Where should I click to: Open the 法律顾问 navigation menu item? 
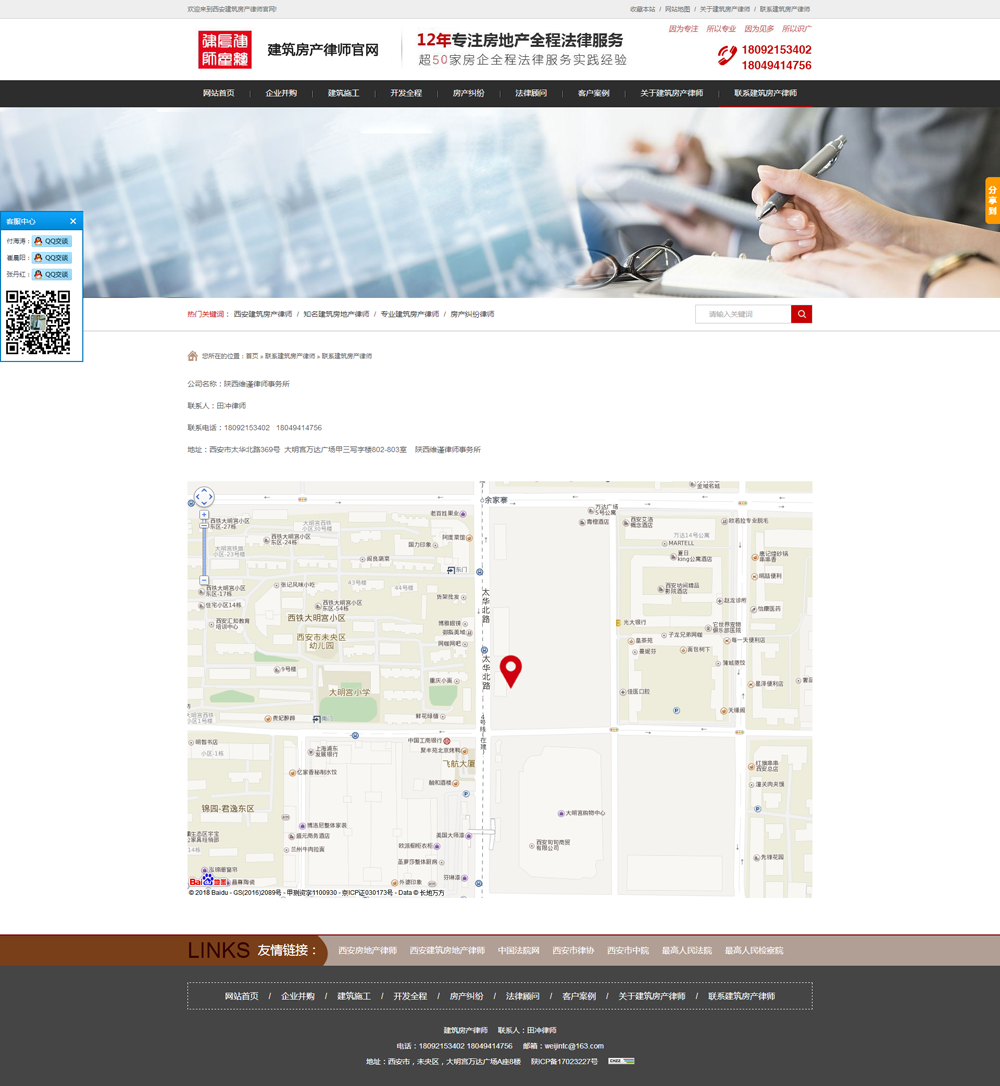click(531, 93)
